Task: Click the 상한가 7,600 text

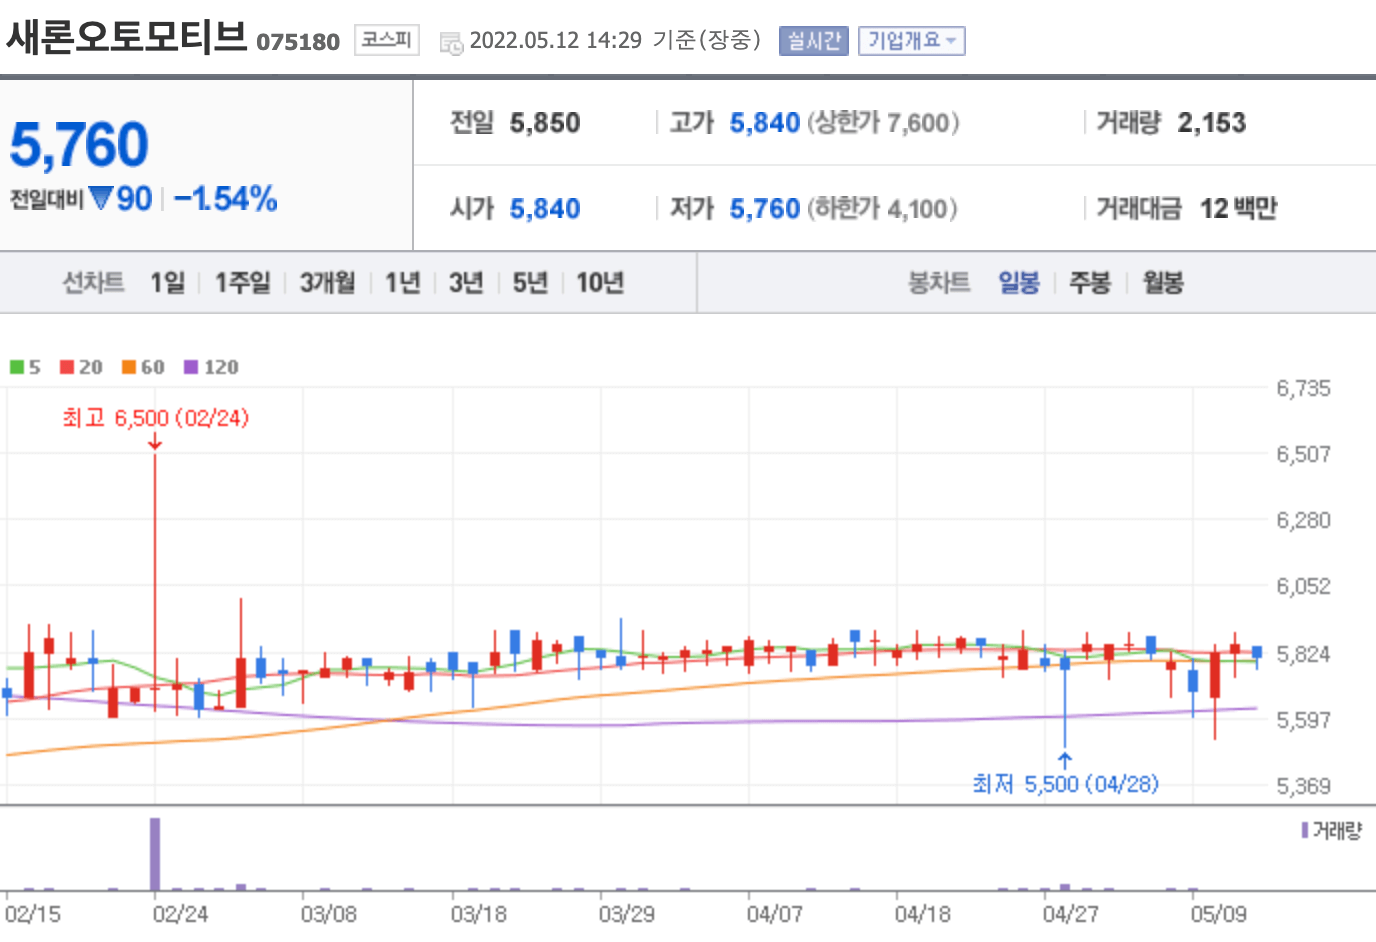Action: click(883, 123)
